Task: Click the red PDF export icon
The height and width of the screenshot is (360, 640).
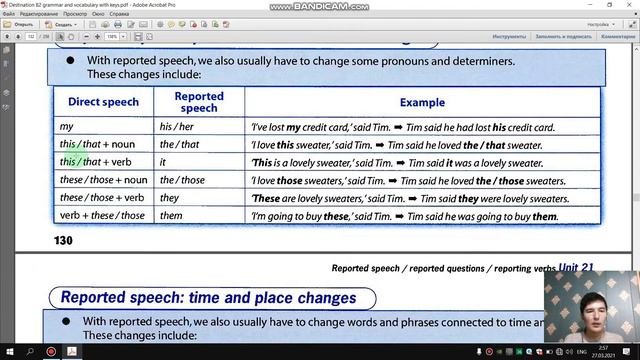Action: (193, 24)
